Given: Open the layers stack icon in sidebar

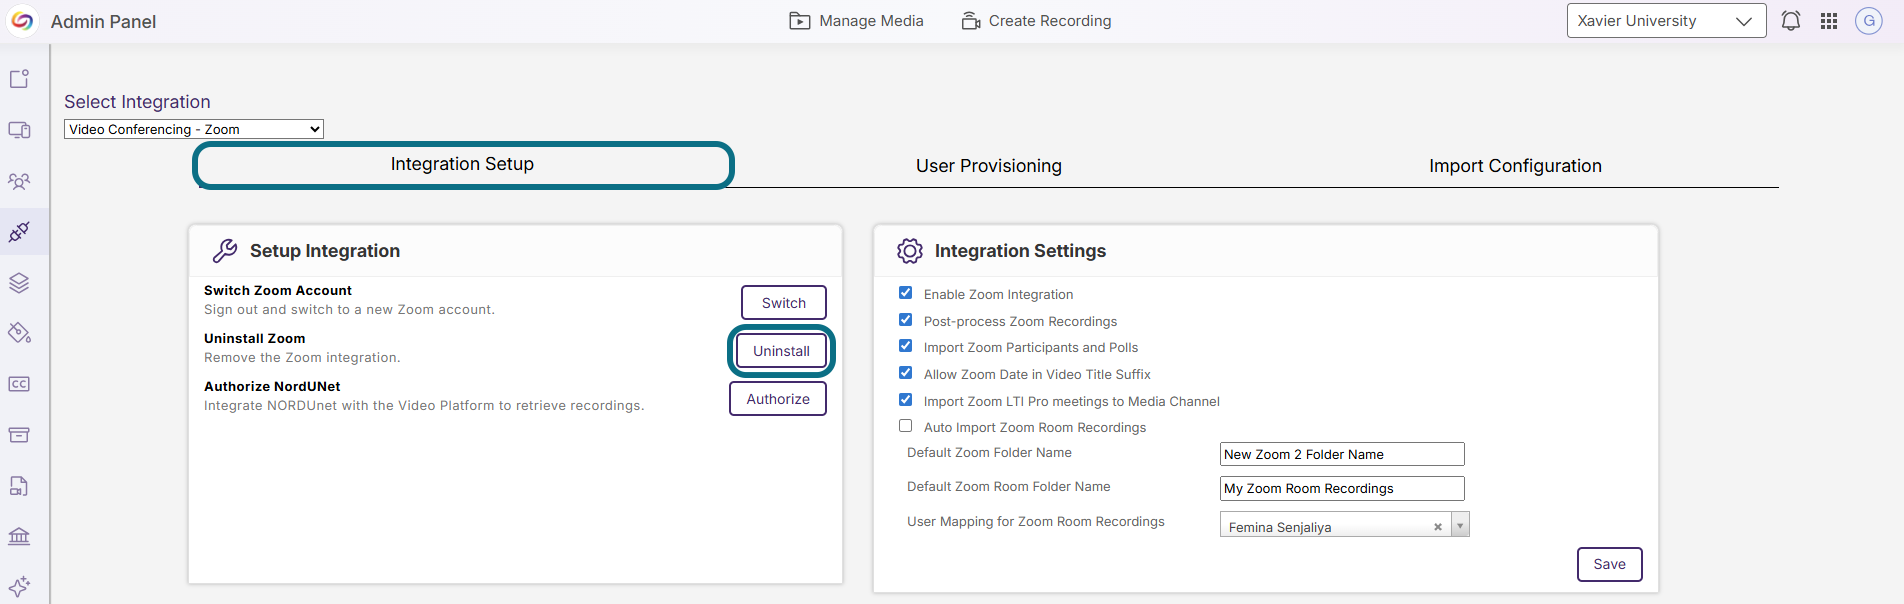Looking at the screenshot, I should 19,283.
